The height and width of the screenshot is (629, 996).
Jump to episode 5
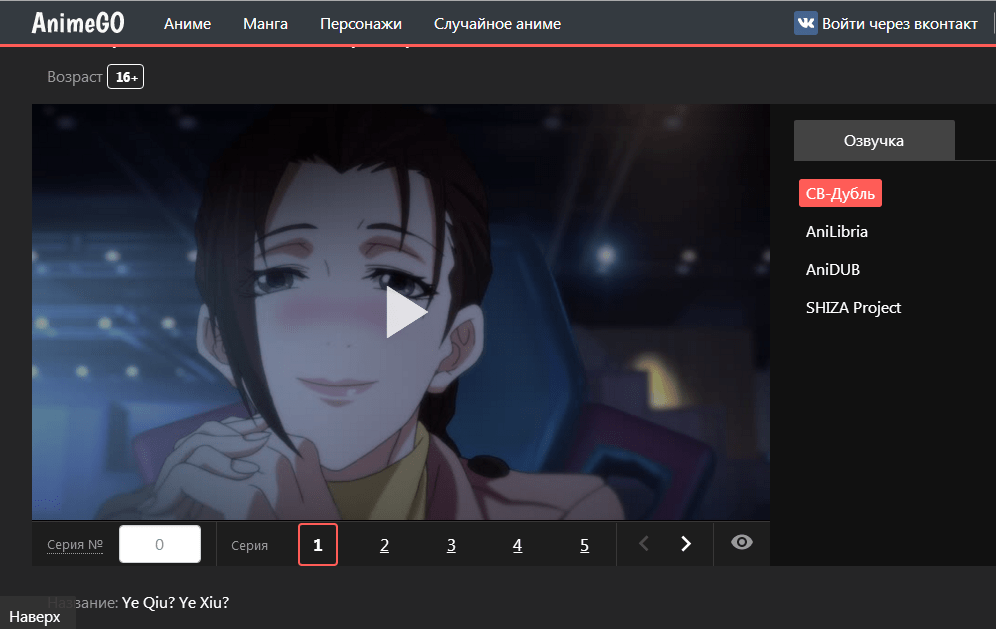pos(584,545)
